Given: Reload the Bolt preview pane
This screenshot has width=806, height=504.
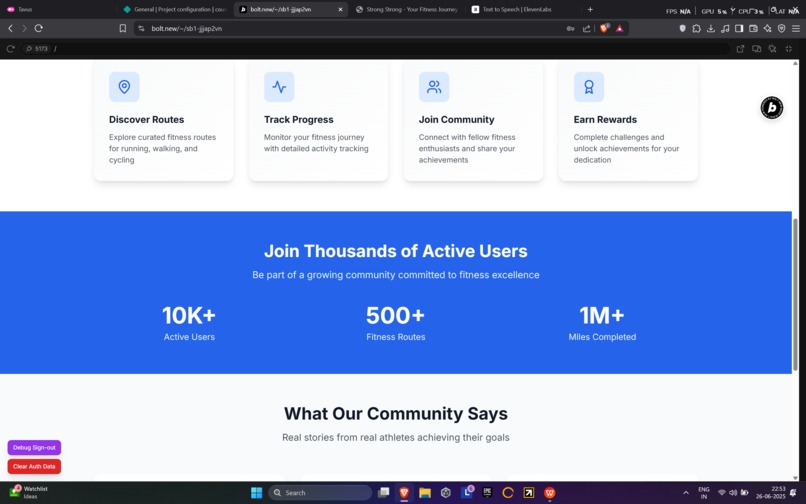Looking at the screenshot, I should (10, 49).
